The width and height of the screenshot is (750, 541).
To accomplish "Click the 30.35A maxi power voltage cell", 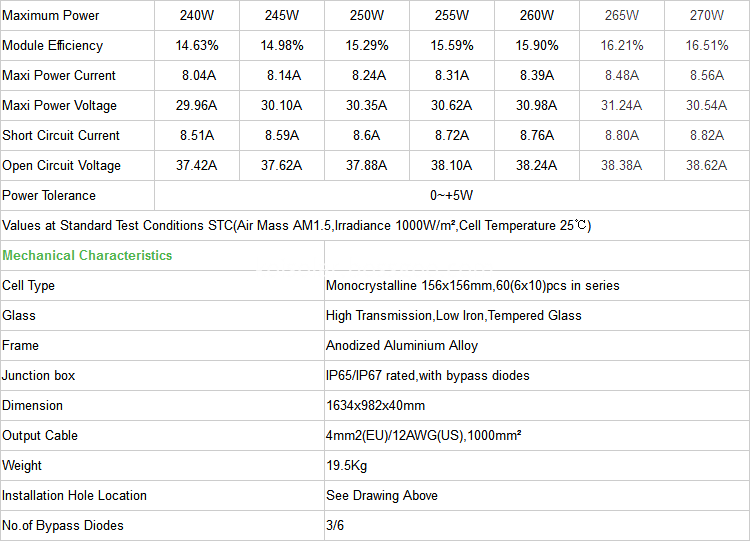I will (366, 105).
